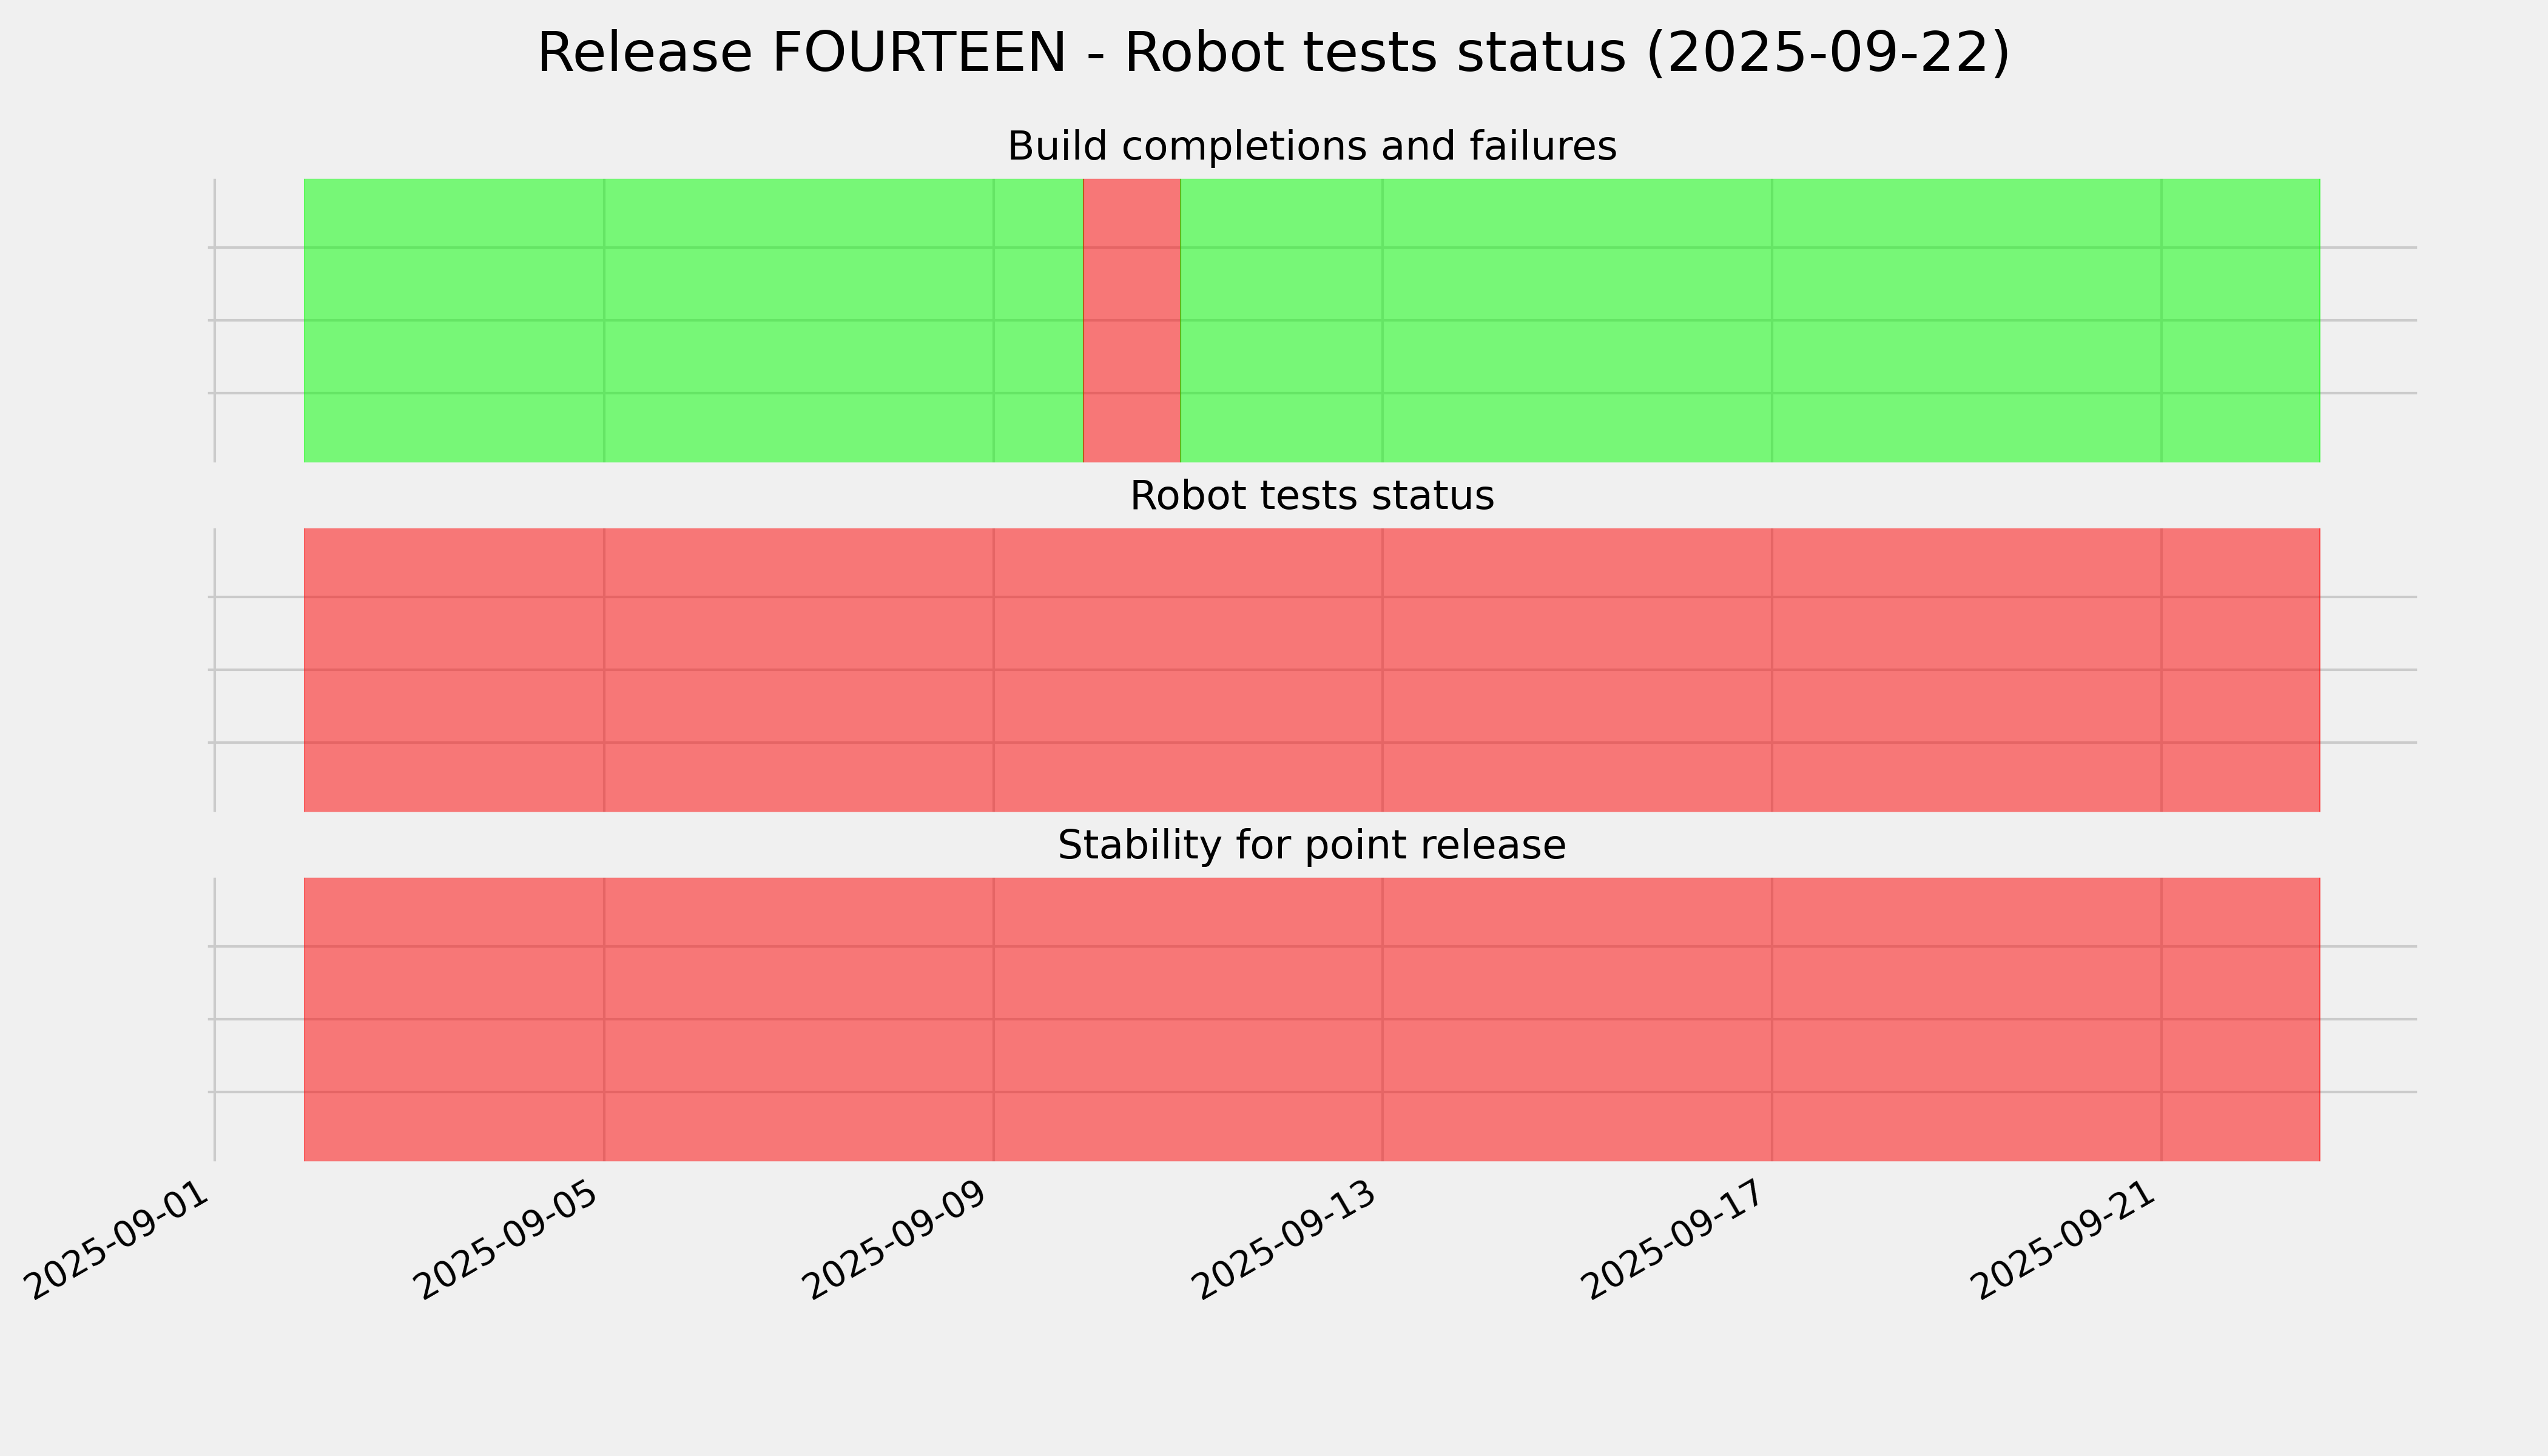2548x1456 pixels.
Task: Click green build area left of 2025-09-05 gridline
Action: [453, 320]
